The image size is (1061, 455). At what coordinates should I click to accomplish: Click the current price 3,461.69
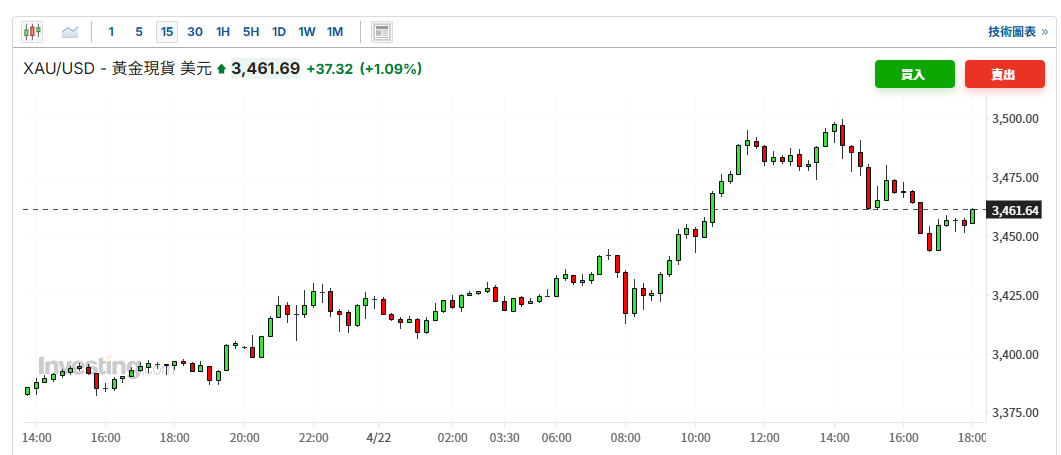coord(265,68)
